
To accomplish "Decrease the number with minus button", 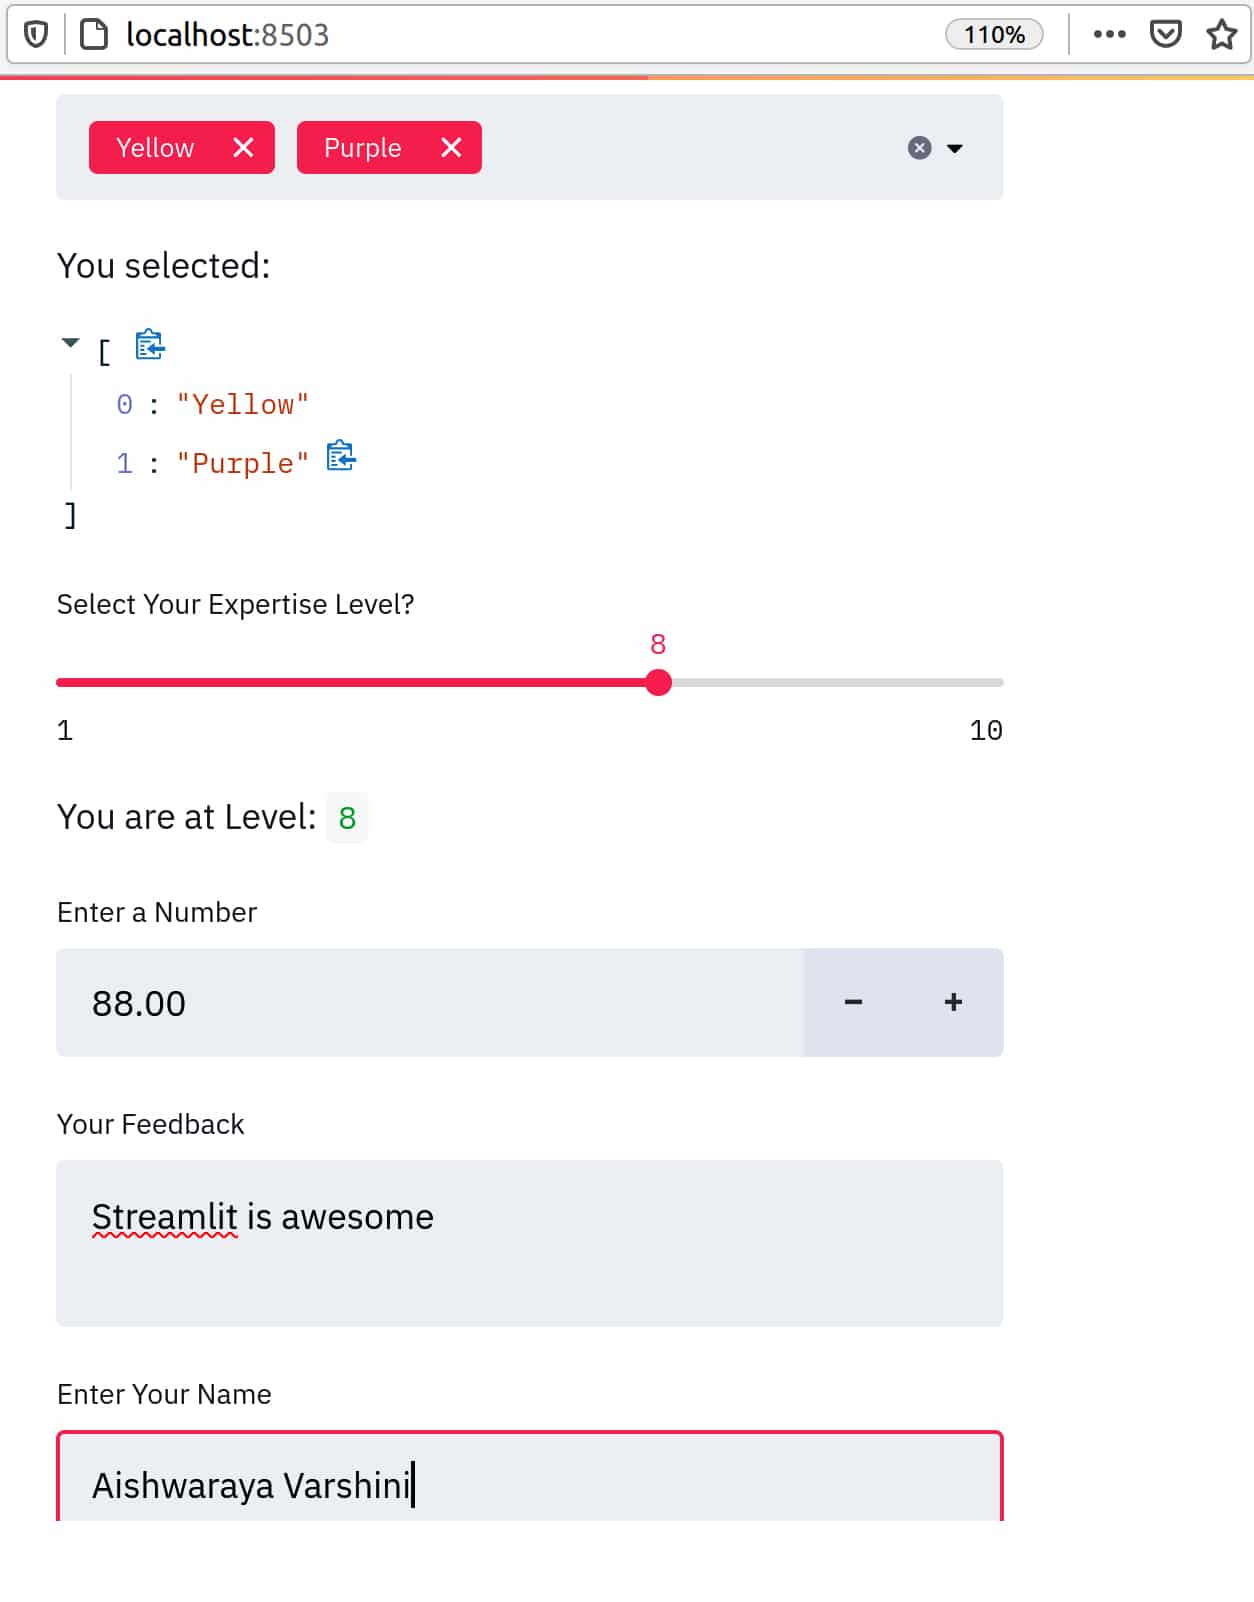I will coord(853,1002).
